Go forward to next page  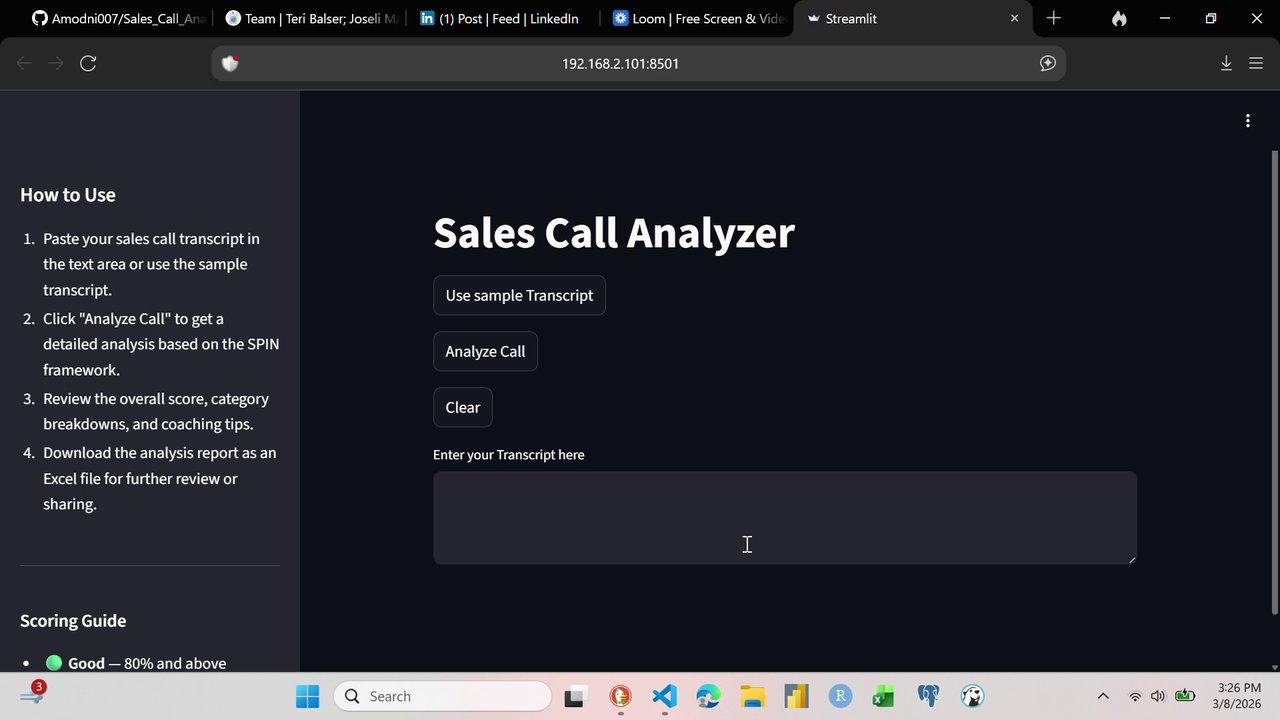[x=56, y=63]
